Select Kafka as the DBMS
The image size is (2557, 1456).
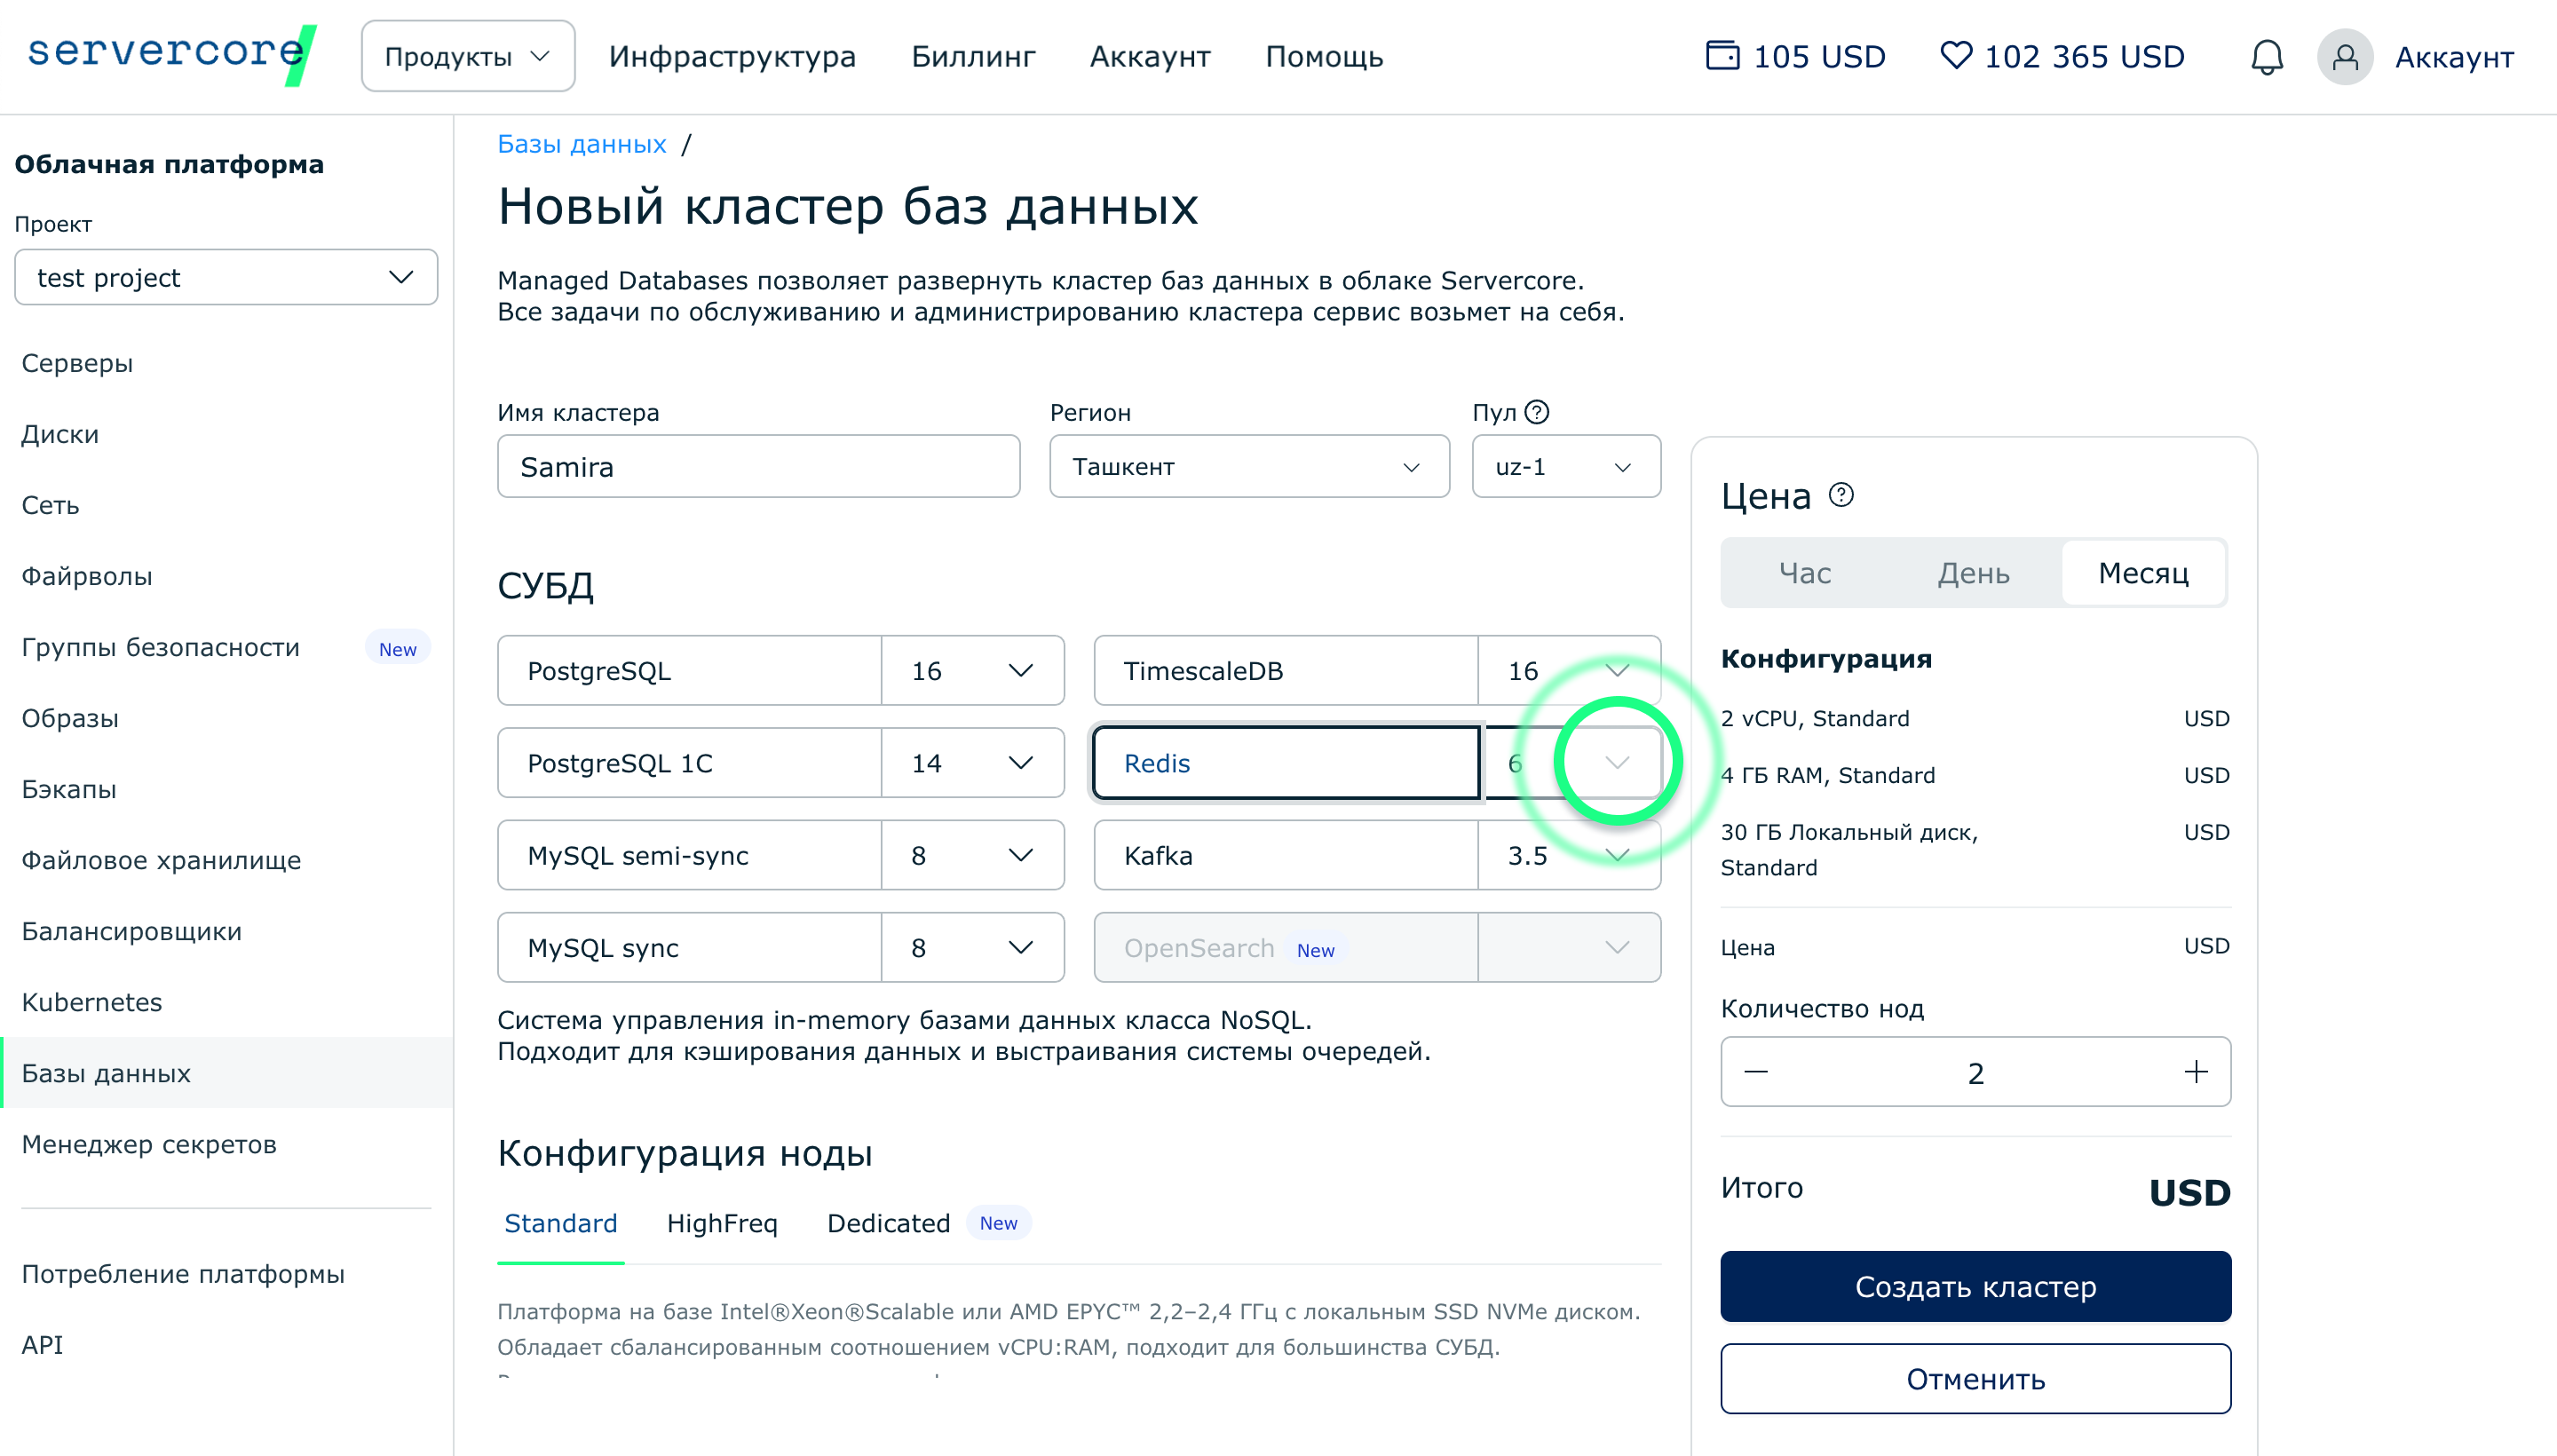coord(1286,855)
